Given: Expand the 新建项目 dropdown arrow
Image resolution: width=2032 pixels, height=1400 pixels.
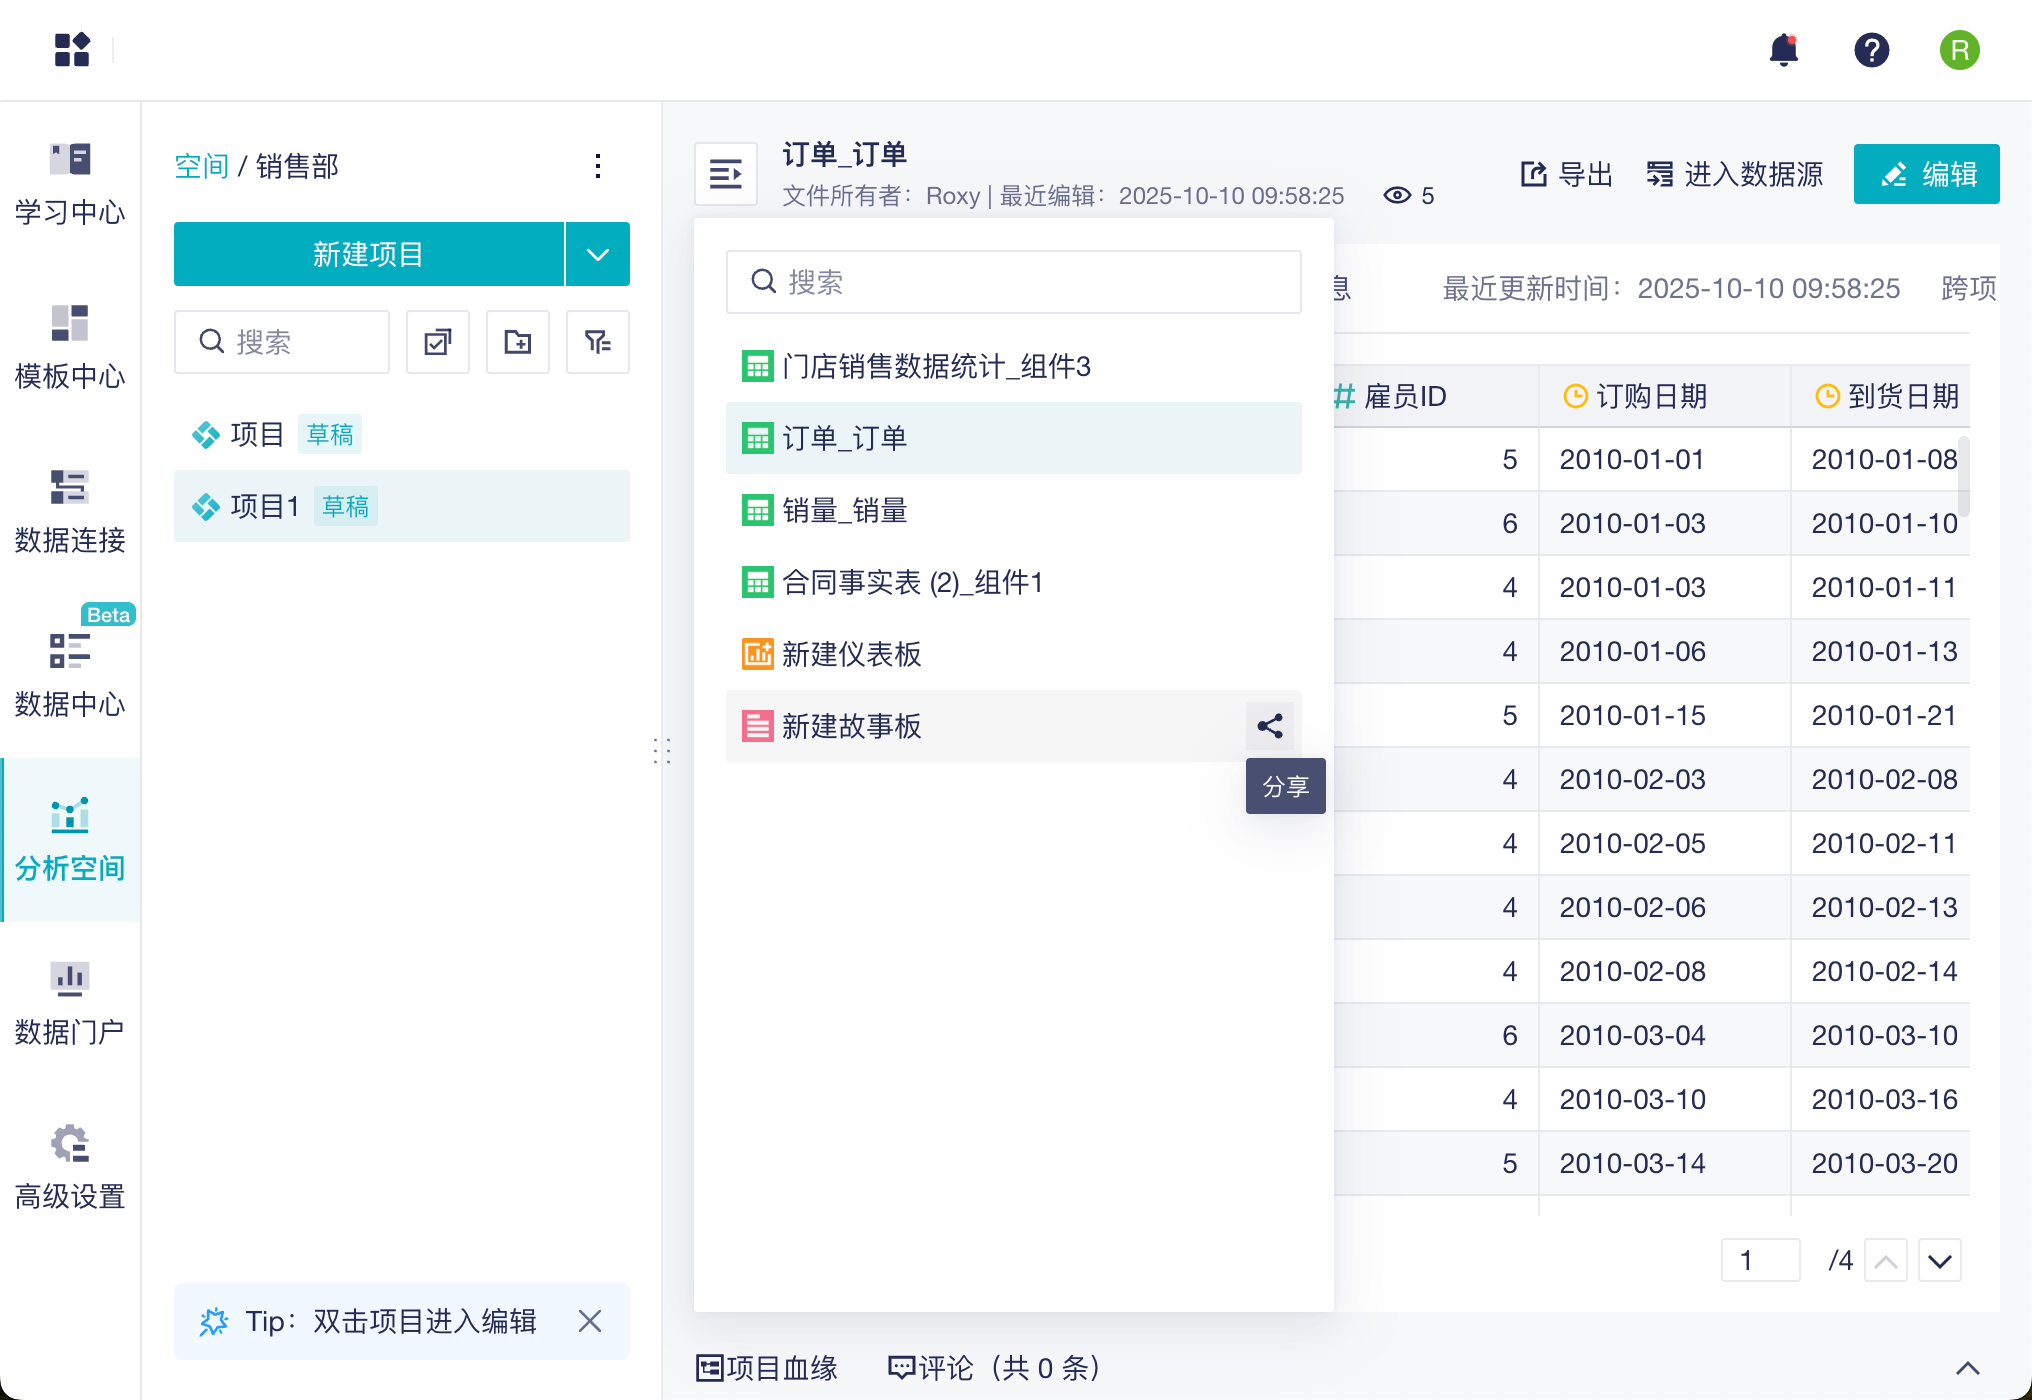Looking at the screenshot, I should pos(598,254).
